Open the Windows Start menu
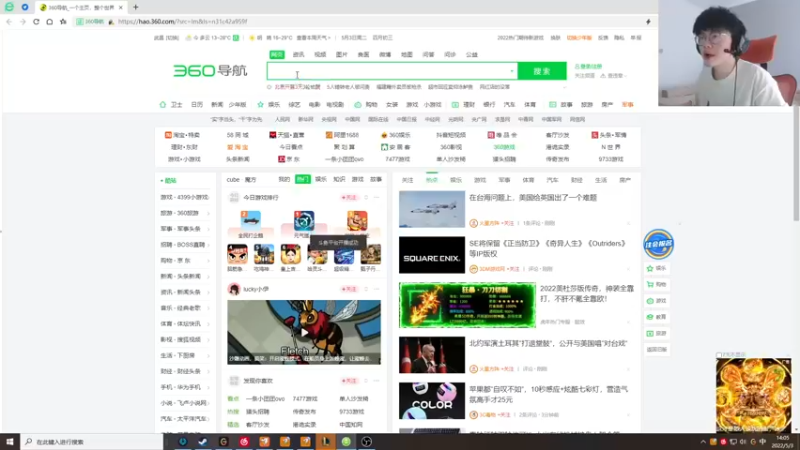Screen dimensions: 800x450 pyautogui.click(x=10, y=442)
